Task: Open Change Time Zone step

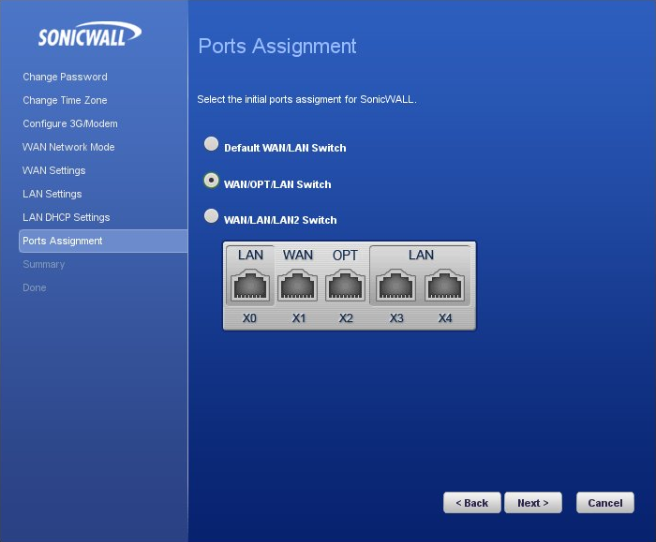Action: (x=65, y=100)
